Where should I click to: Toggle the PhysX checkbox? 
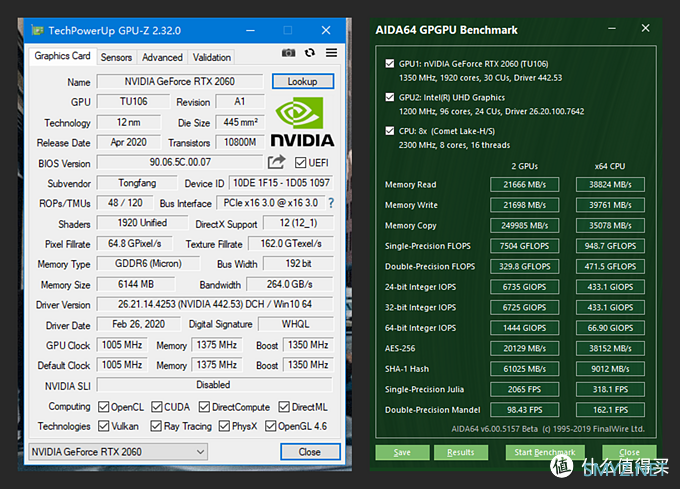tap(224, 426)
